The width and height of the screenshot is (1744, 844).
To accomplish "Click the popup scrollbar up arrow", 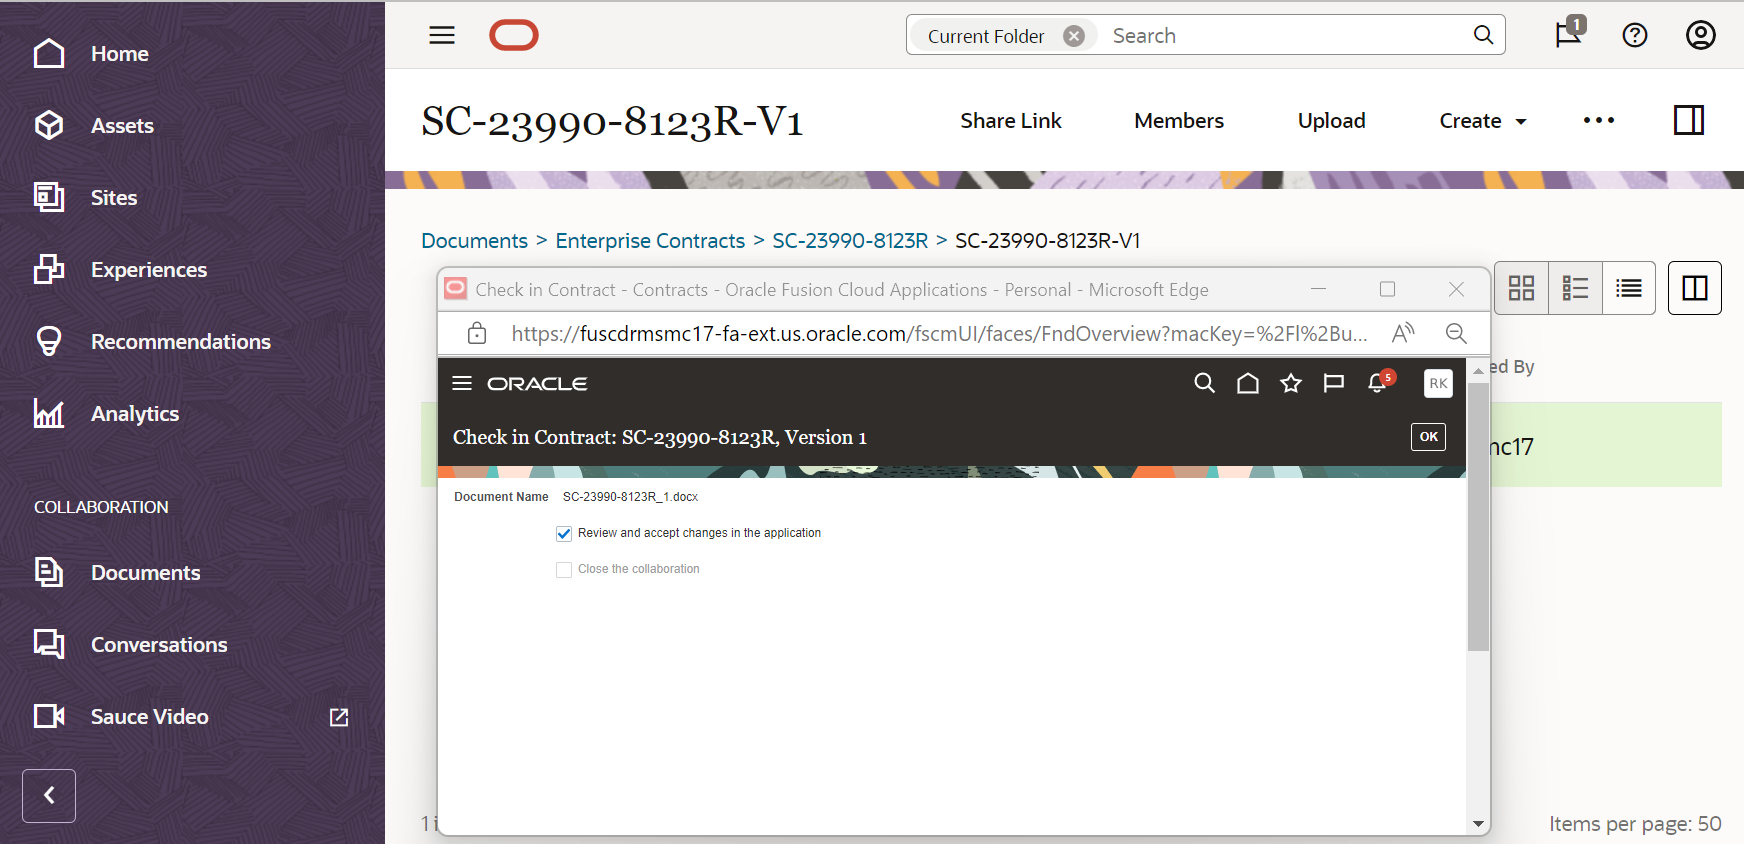I will coord(1478,370).
